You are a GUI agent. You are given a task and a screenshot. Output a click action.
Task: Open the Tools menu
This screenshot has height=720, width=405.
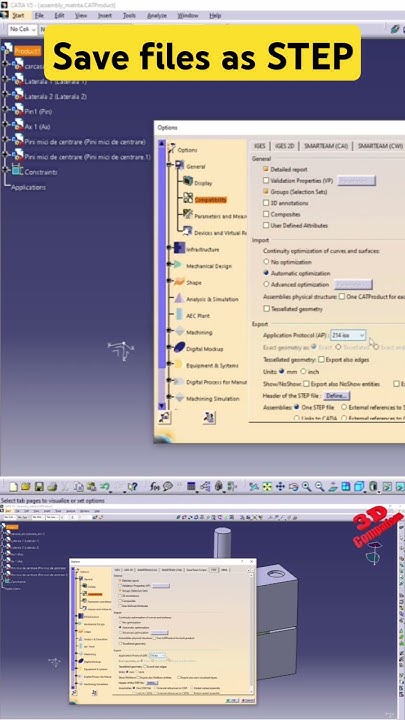129,15
